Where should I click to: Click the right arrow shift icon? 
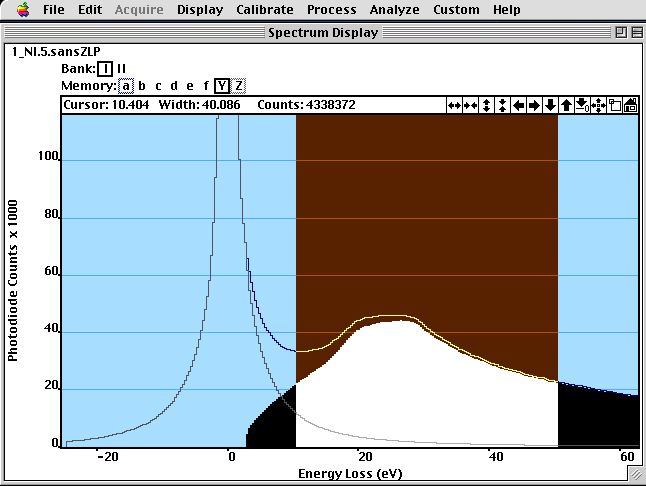(534, 105)
